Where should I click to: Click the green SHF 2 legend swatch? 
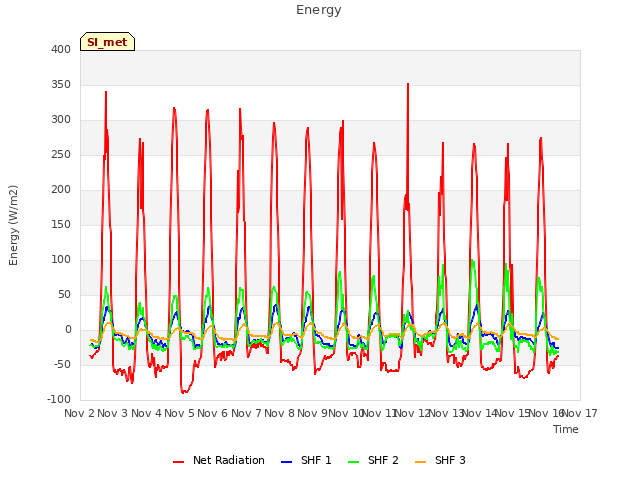354,462
